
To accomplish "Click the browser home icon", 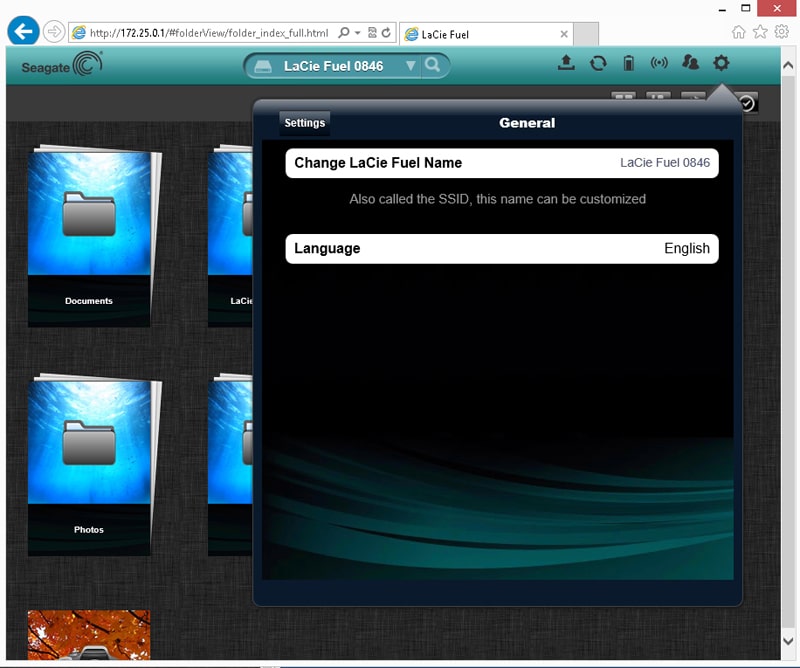I will pos(738,32).
